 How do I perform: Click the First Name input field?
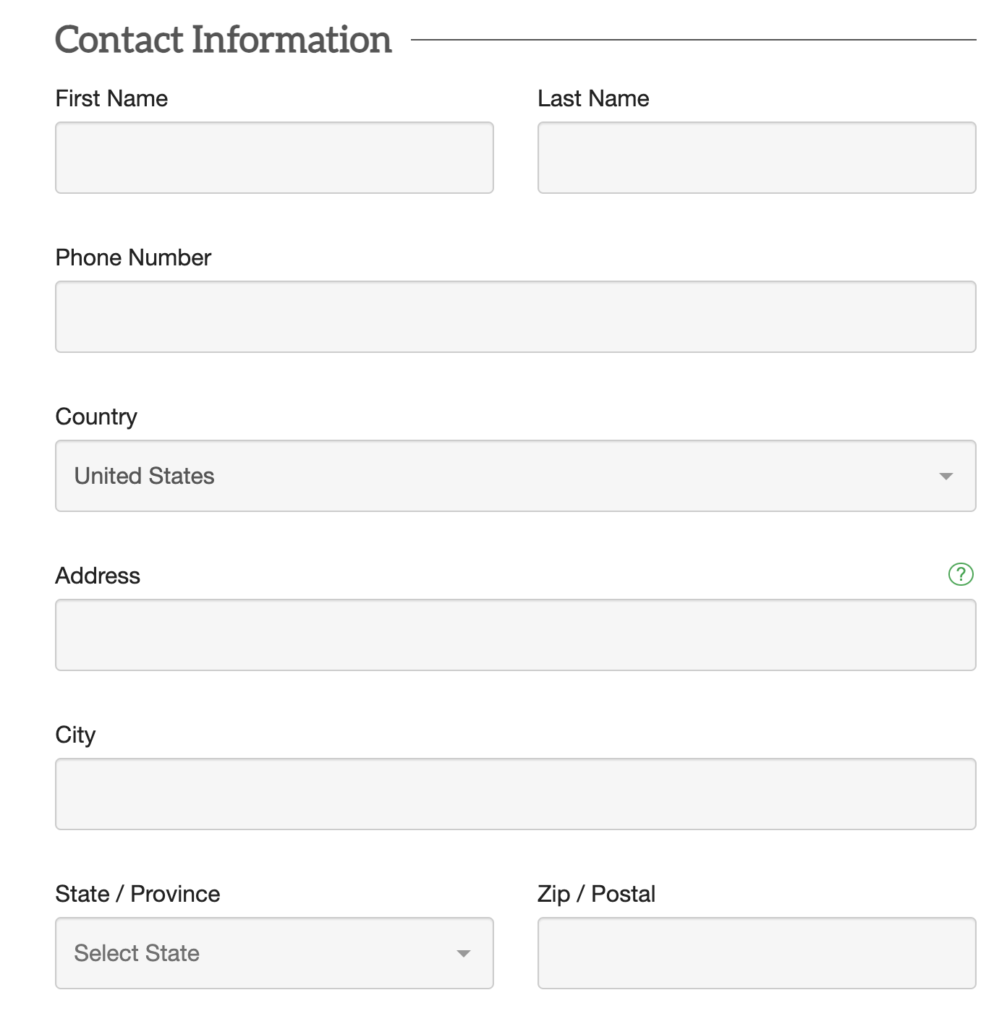[x=274, y=158]
